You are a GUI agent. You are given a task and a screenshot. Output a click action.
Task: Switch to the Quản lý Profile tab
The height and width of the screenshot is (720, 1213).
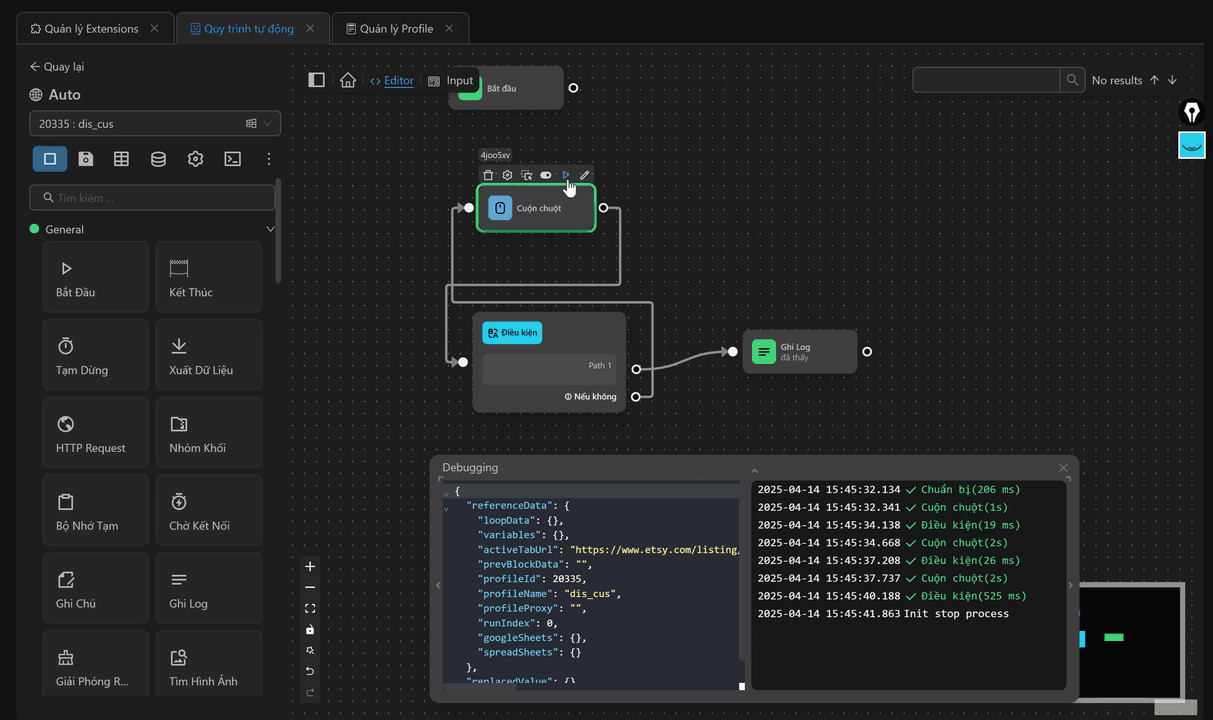397,29
